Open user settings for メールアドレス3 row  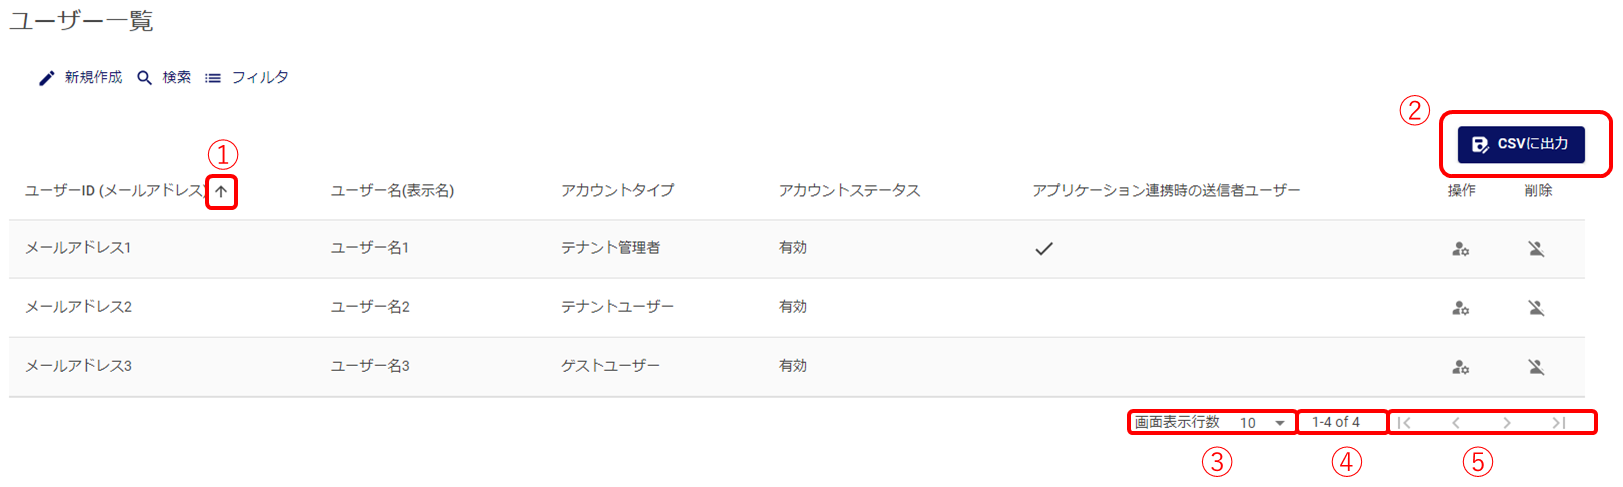coord(1460,367)
